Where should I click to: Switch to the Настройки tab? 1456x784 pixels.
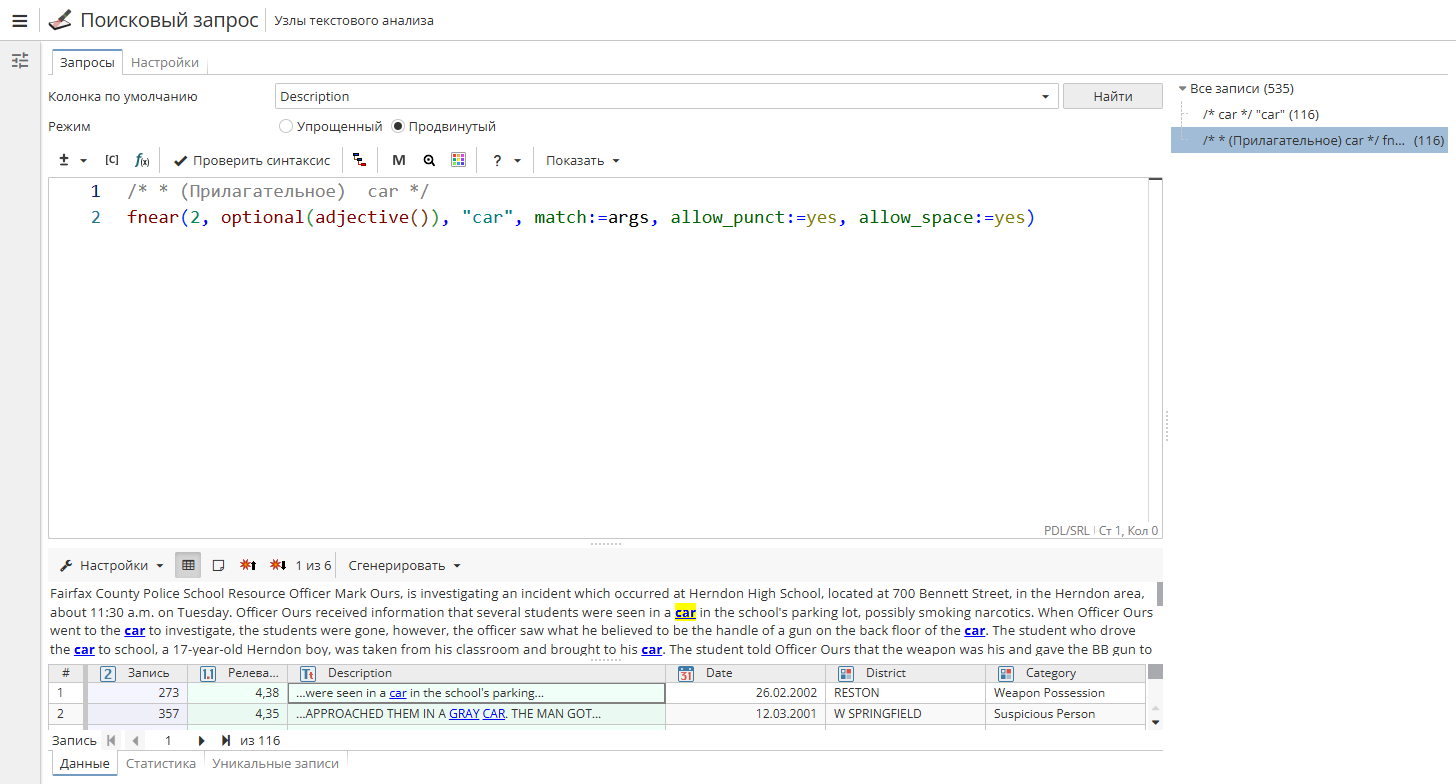pos(165,62)
